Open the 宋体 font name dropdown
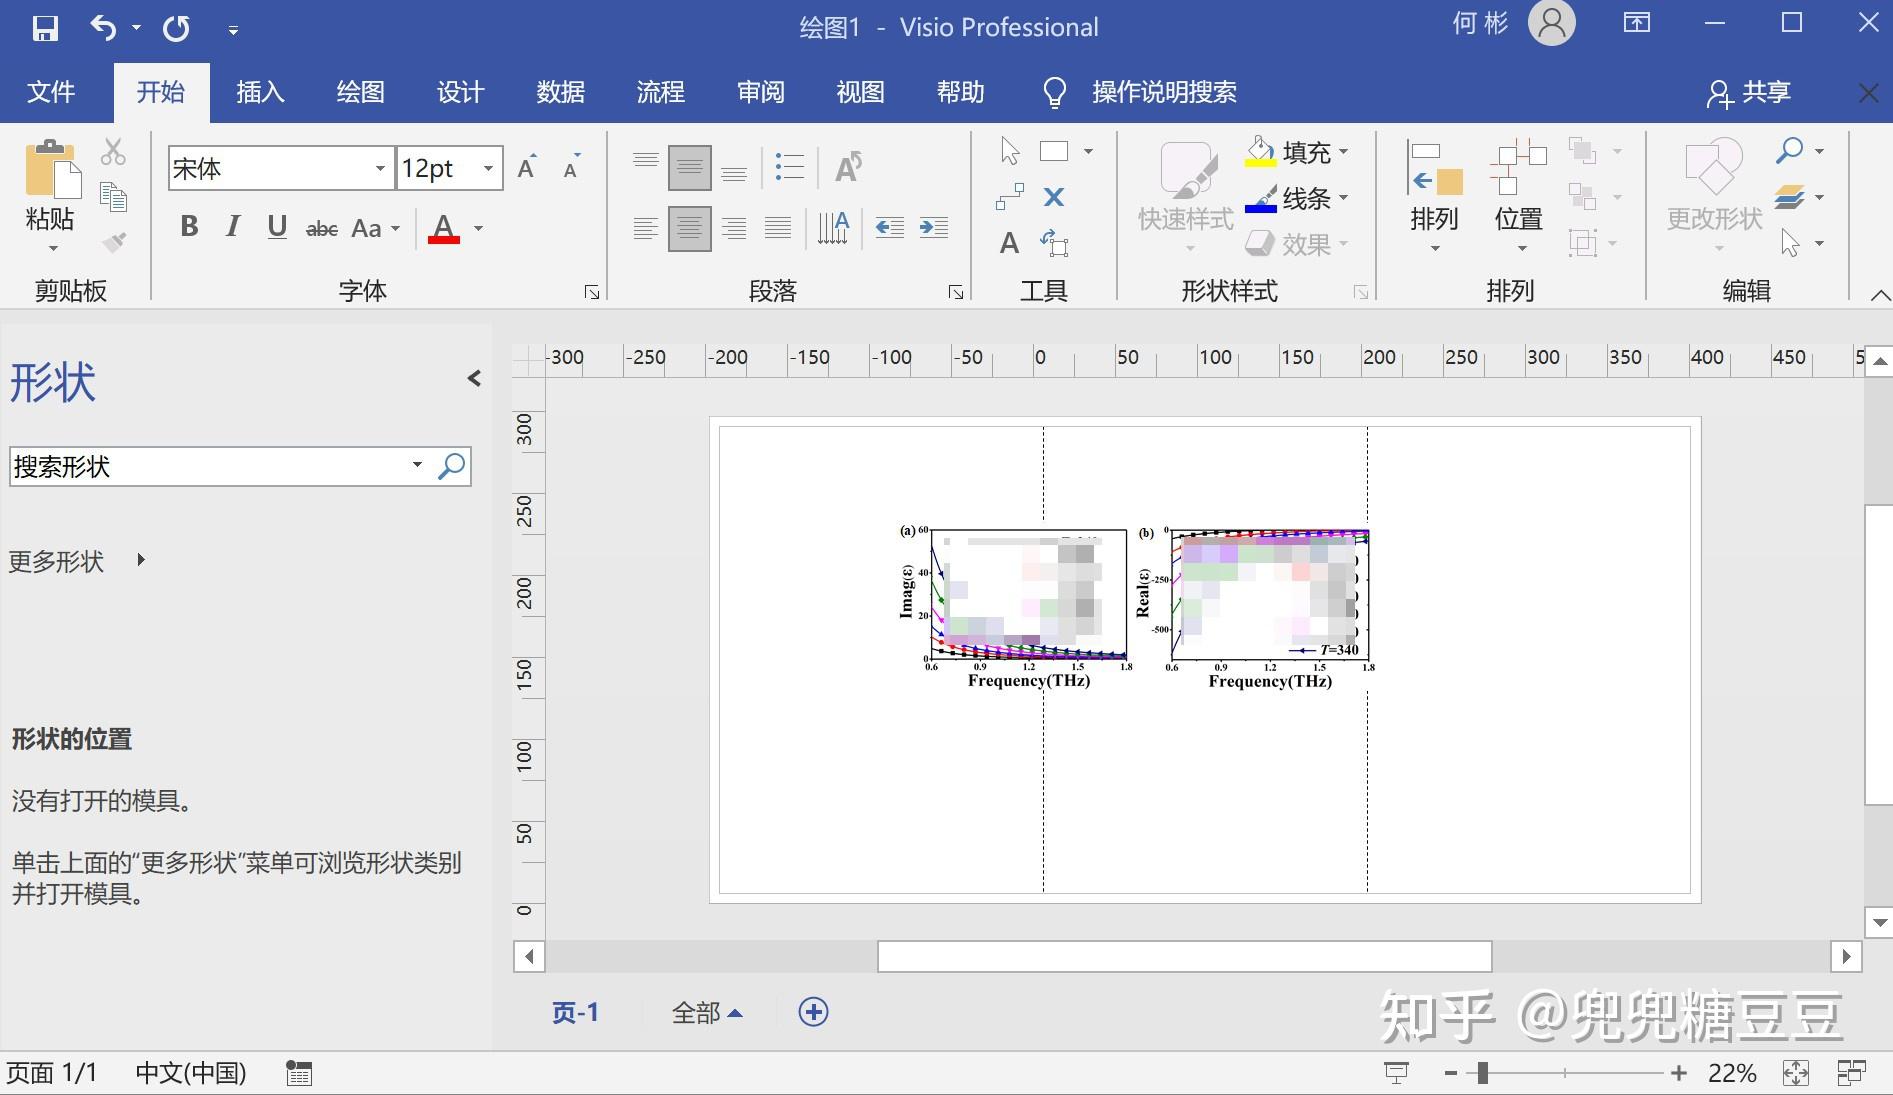Image resolution: width=1893 pixels, height=1095 pixels. point(380,168)
